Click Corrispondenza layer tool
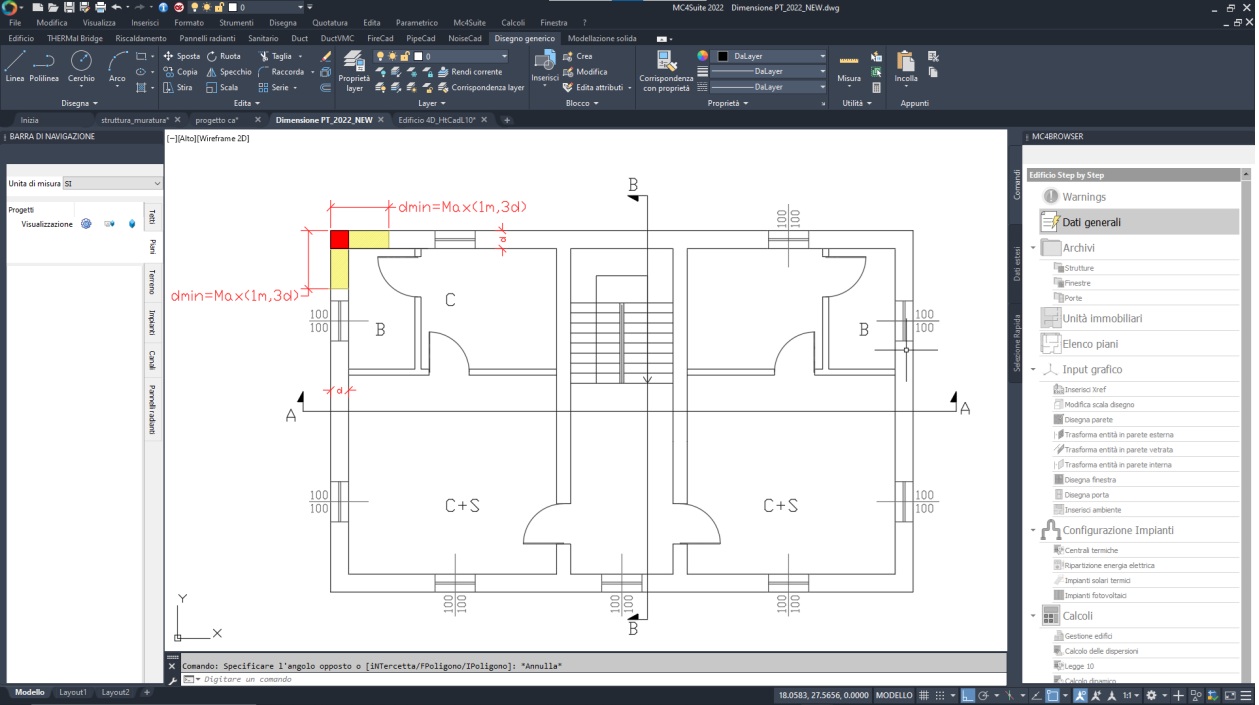The height and width of the screenshot is (705, 1259). click(480, 87)
